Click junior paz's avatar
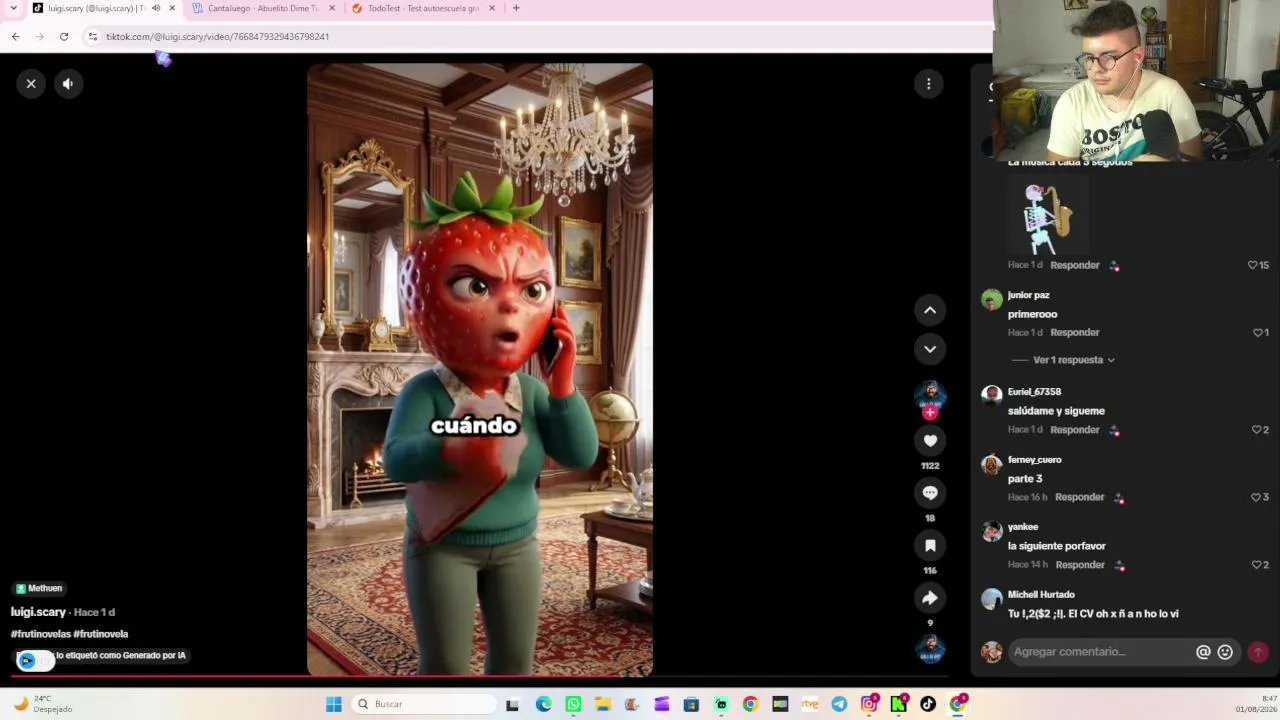Screen dimensions: 1280x720 point(991,299)
